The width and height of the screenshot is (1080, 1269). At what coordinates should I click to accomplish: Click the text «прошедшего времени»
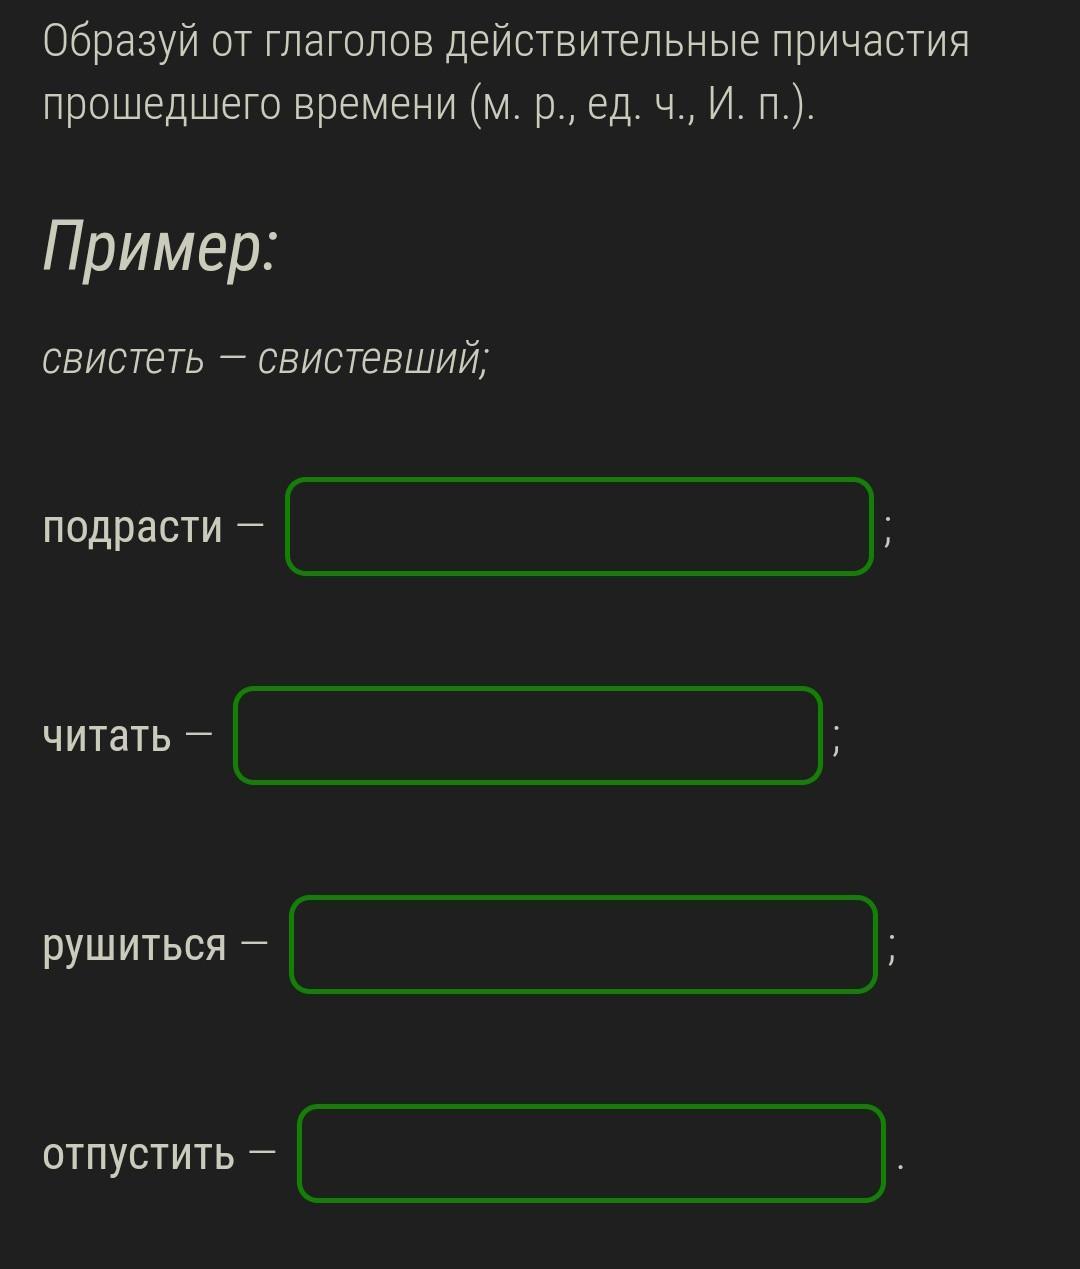(248, 104)
